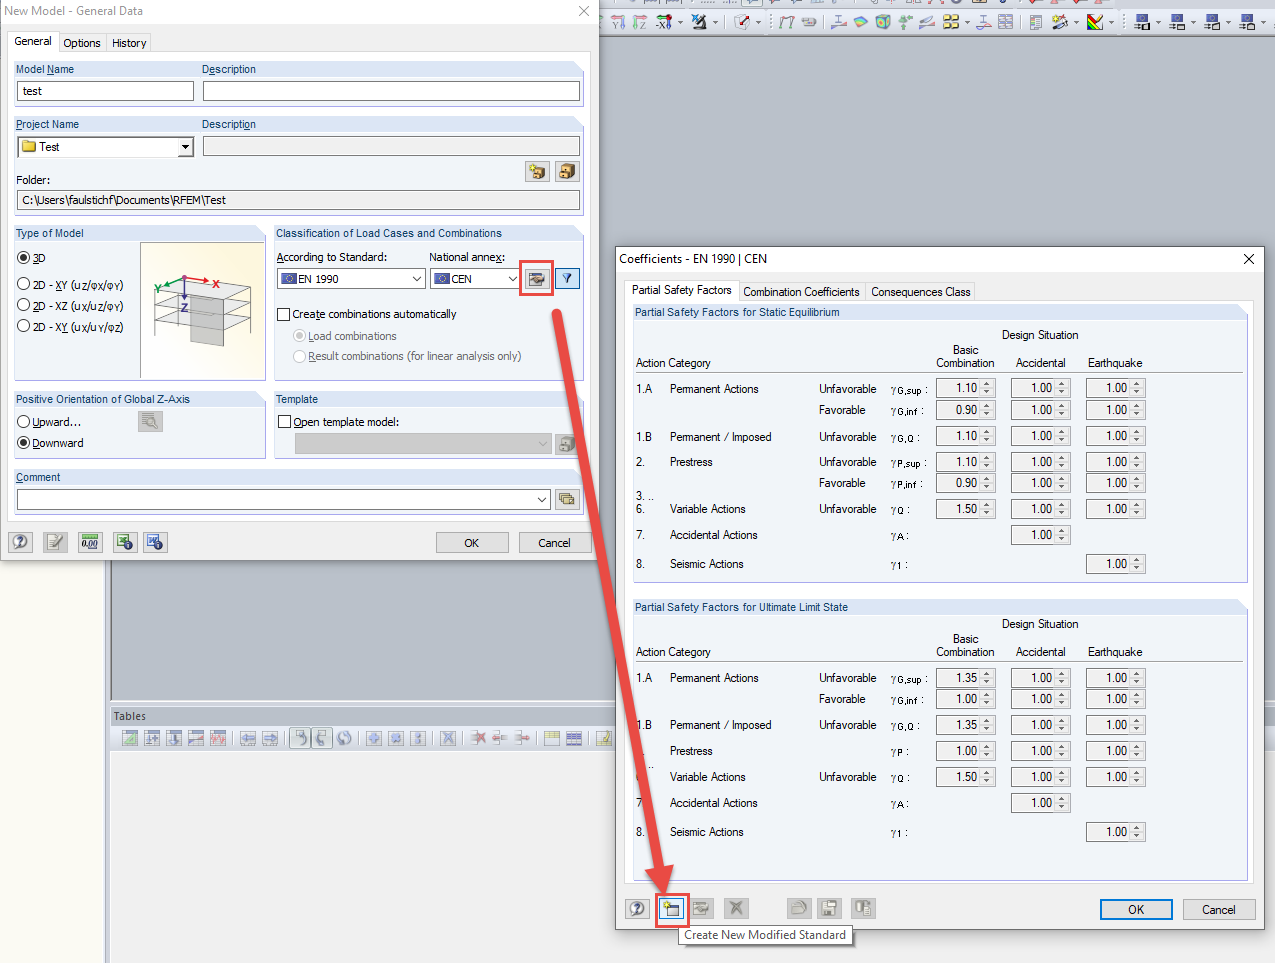Select the 3D model type radio button

point(24,258)
